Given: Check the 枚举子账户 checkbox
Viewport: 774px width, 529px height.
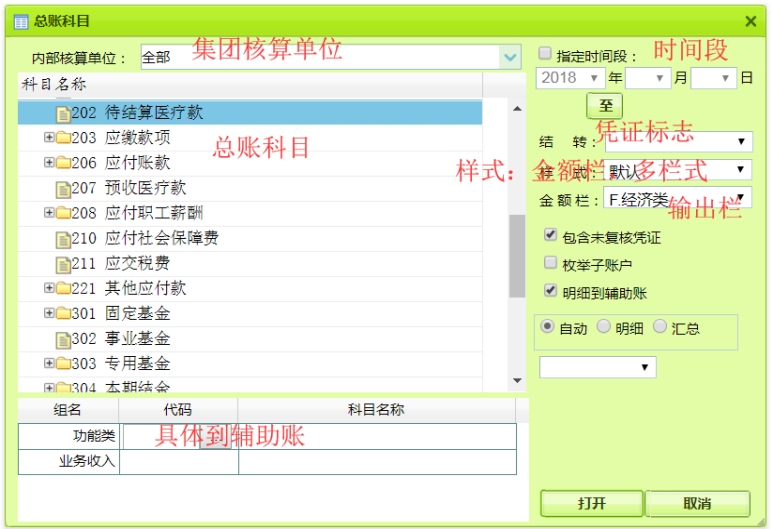Looking at the screenshot, I should (x=550, y=263).
